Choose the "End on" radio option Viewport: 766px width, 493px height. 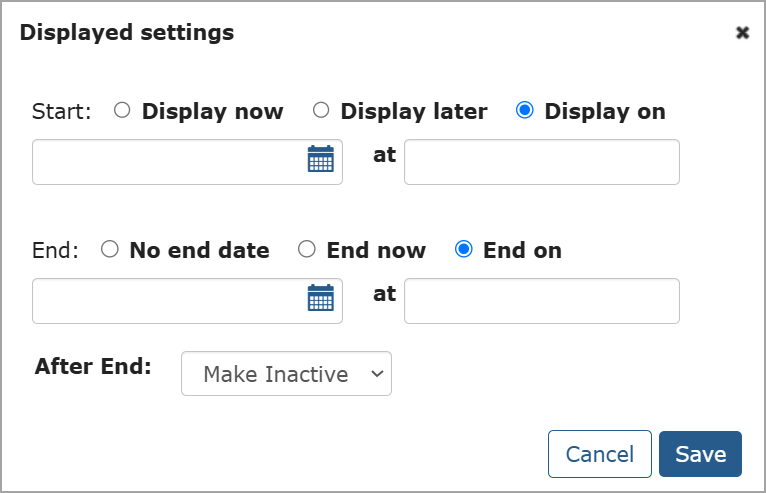click(x=464, y=250)
